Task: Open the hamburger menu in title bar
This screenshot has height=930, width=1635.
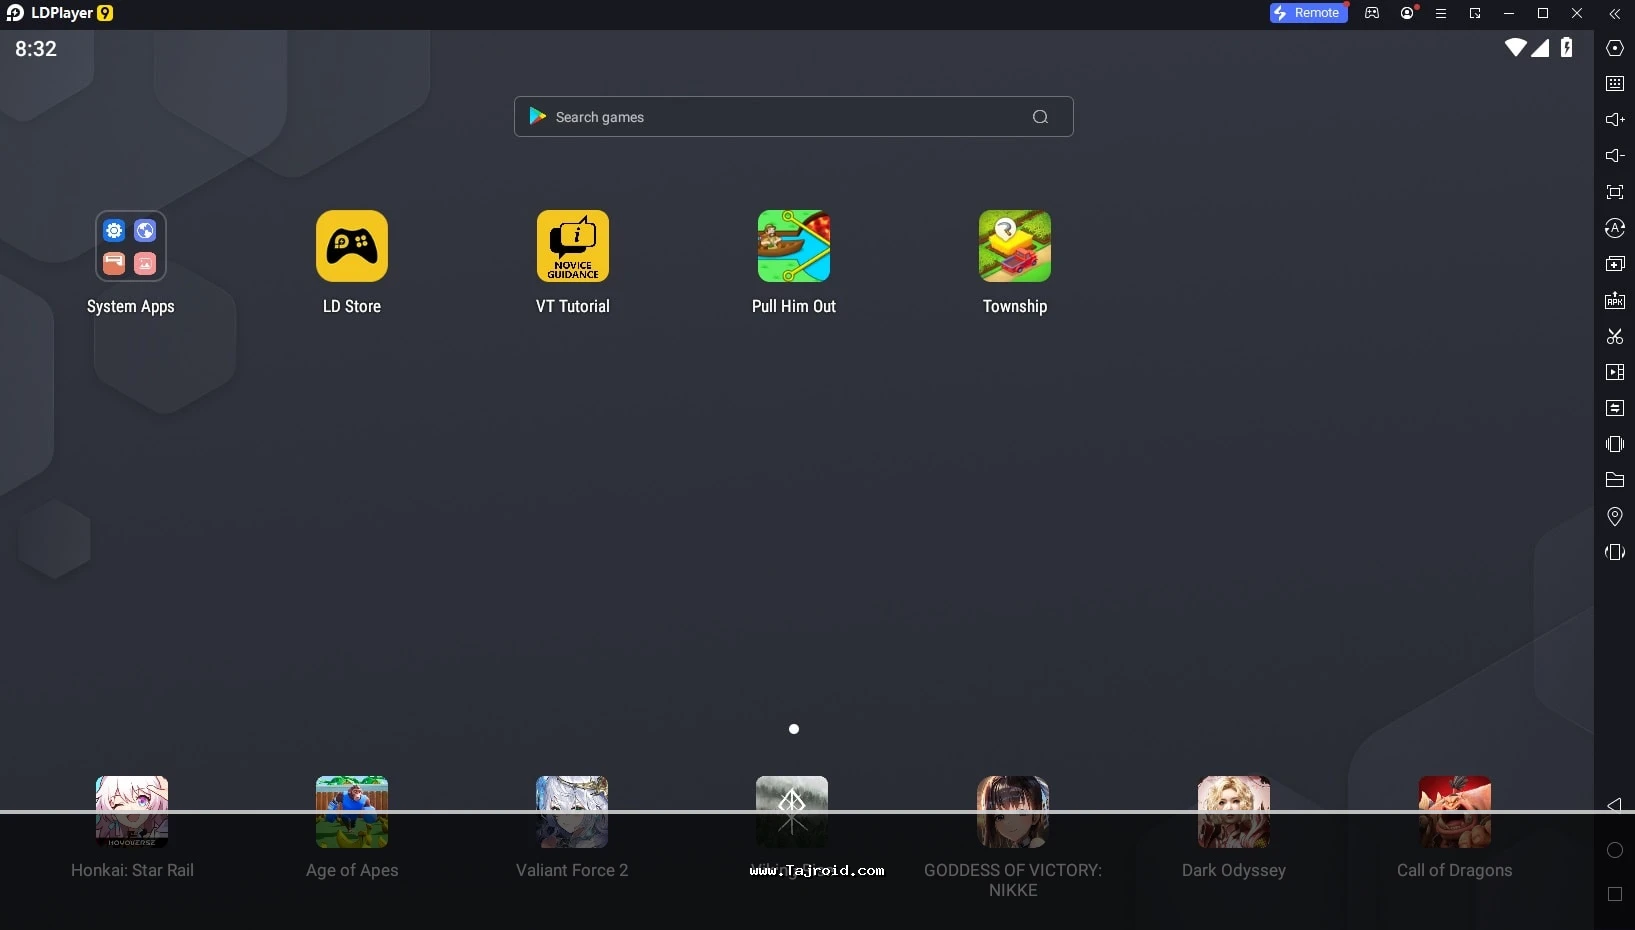Action: [1440, 14]
